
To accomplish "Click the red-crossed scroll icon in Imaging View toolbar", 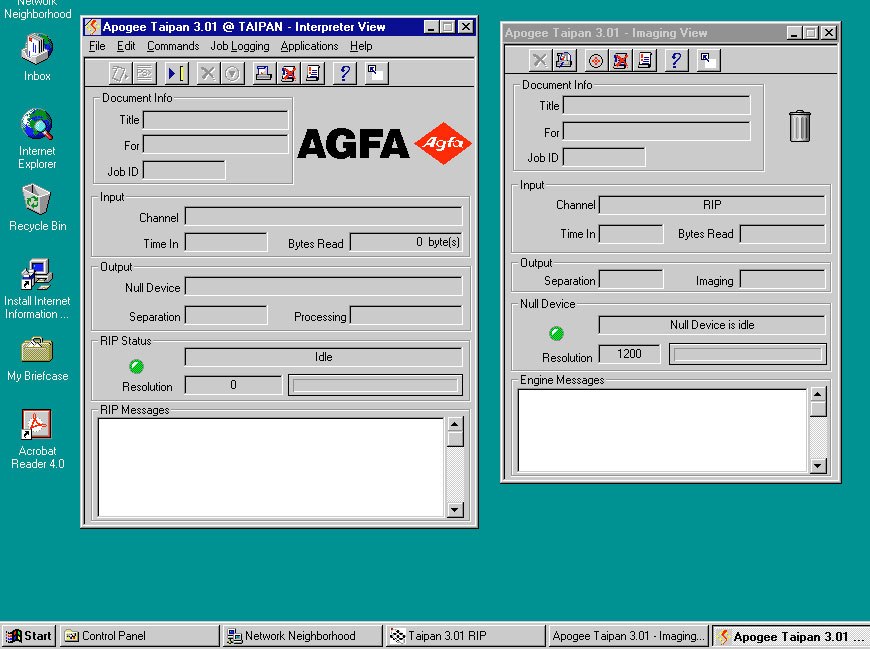I will [620, 60].
